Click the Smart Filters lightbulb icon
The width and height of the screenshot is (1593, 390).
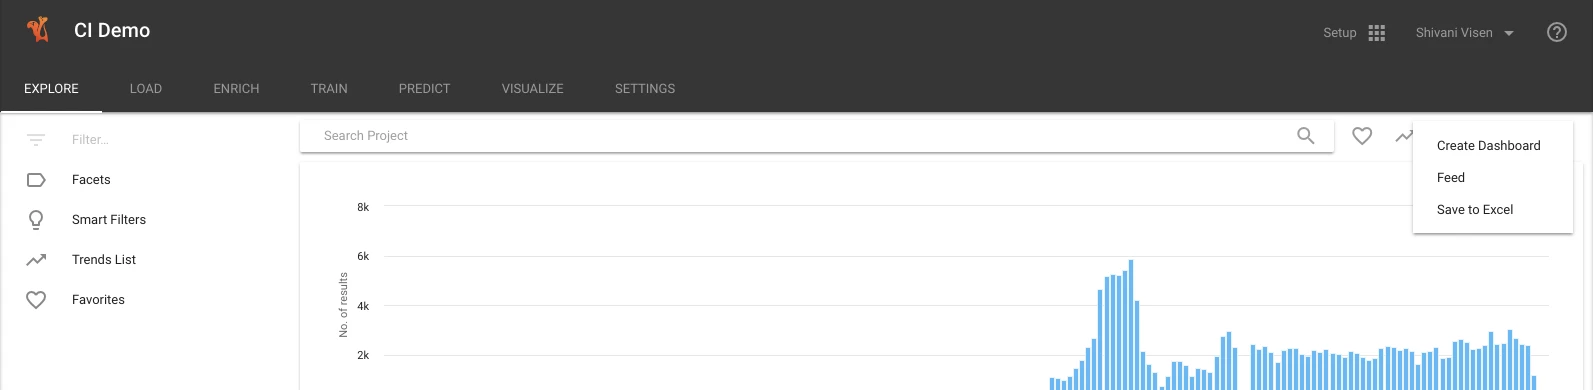[36, 220]
